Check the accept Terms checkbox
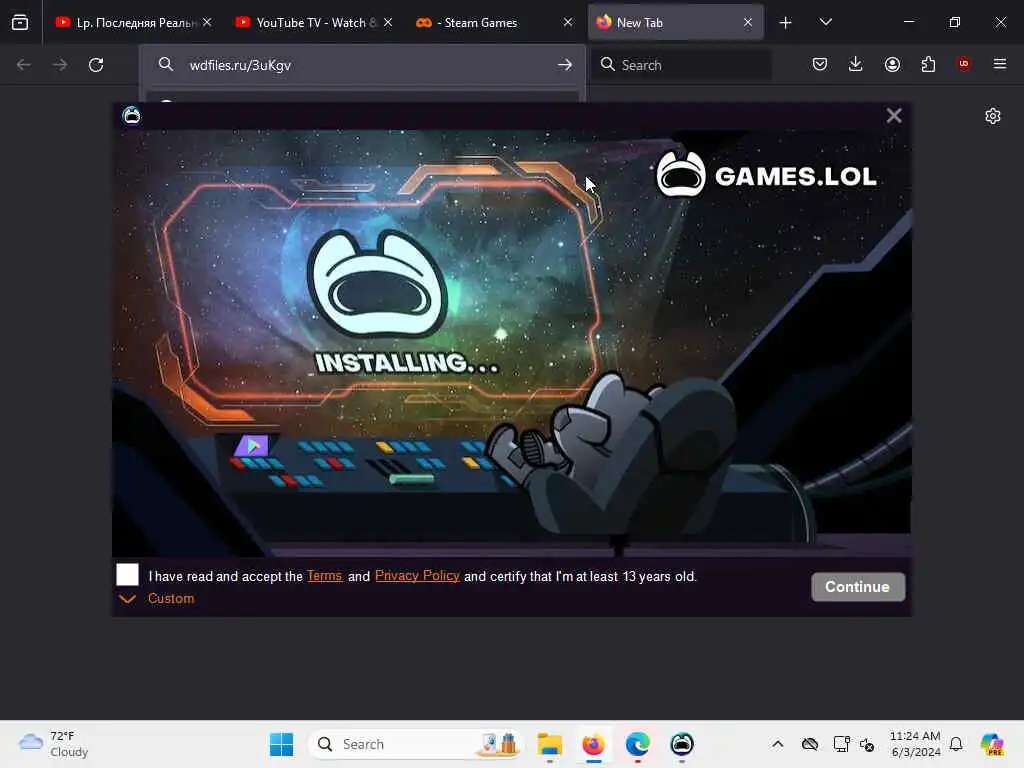This screenshot has width=1024, height=768. (x=127, y=575)
